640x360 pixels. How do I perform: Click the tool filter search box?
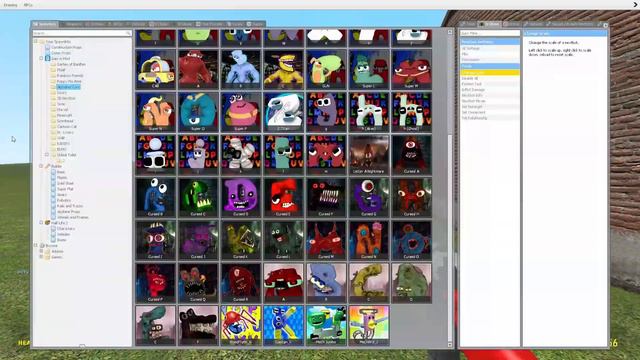(x=490, y=33)
